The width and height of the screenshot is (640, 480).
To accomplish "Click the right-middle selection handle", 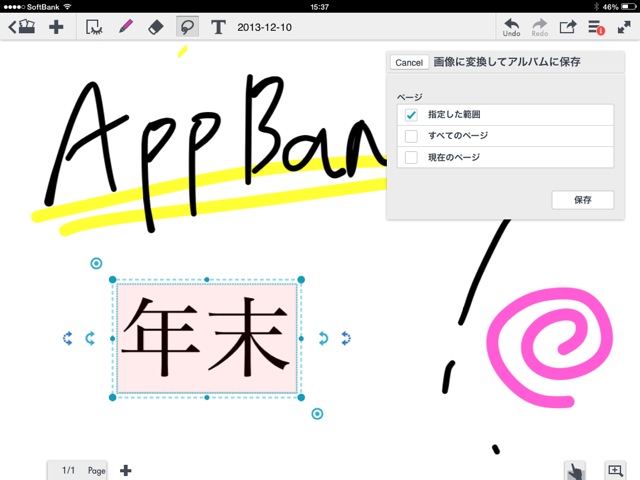I will click(301, 338).
